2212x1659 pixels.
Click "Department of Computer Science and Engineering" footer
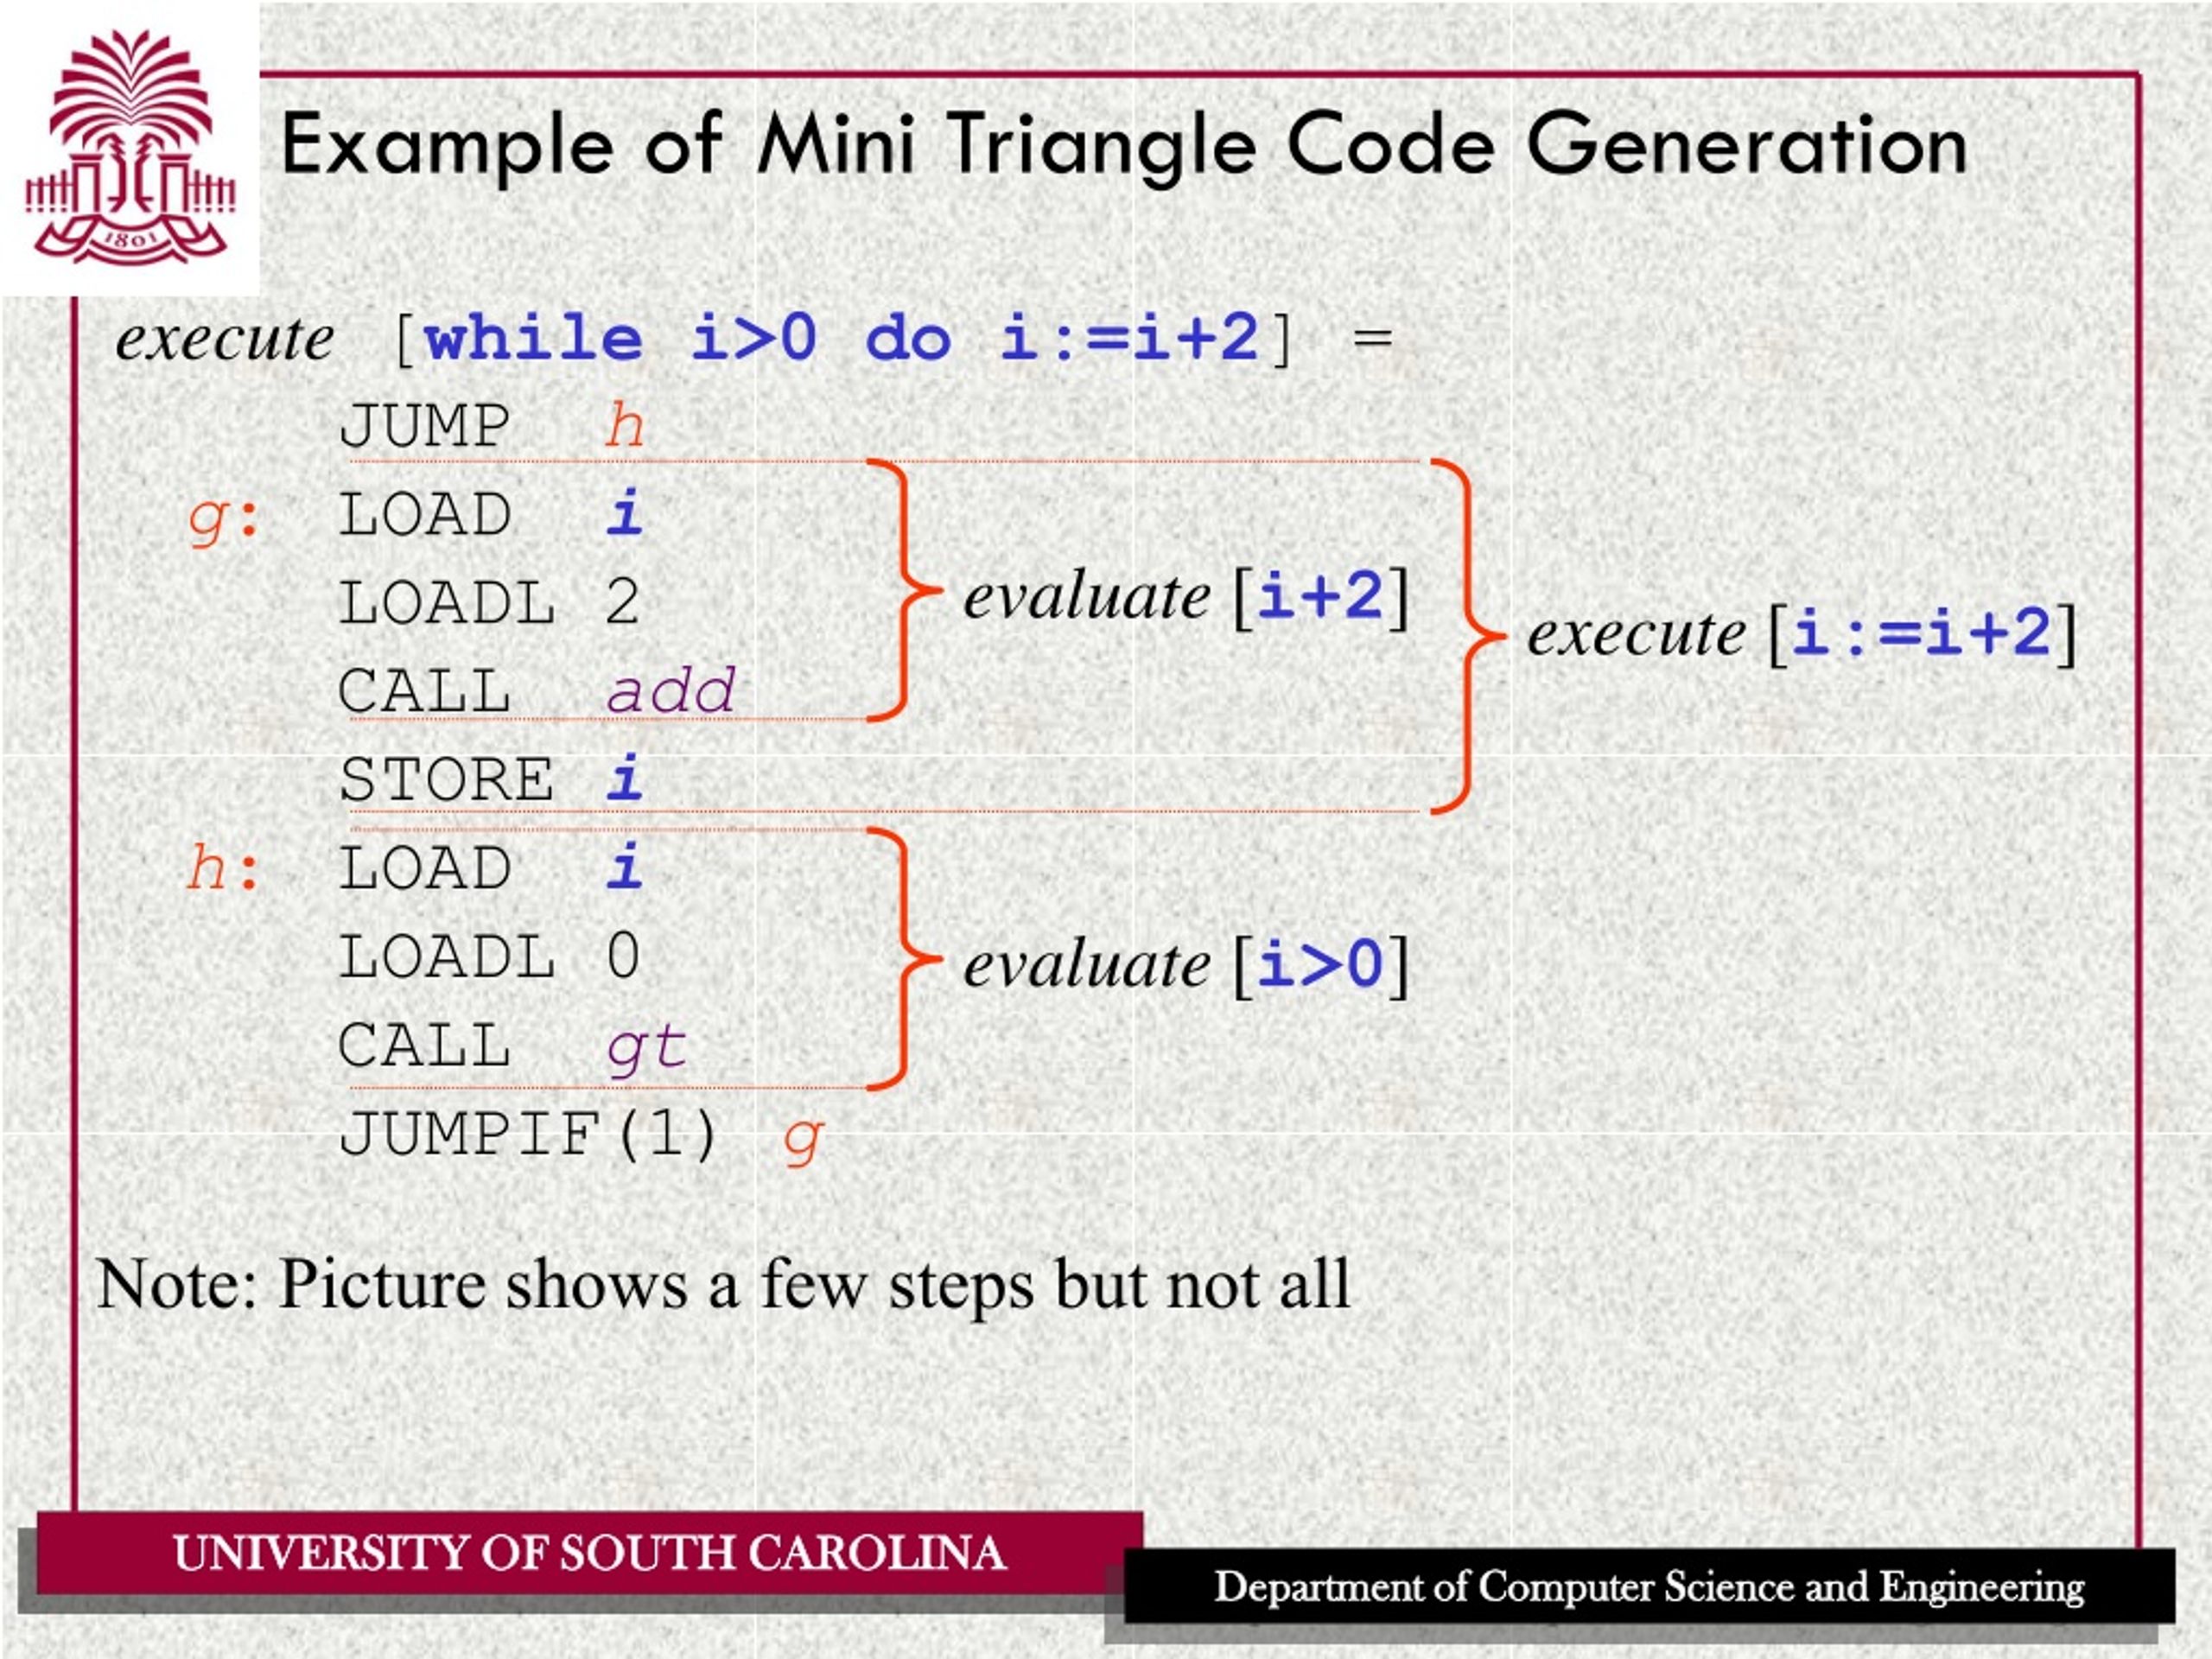[x=1650, y=1586]
